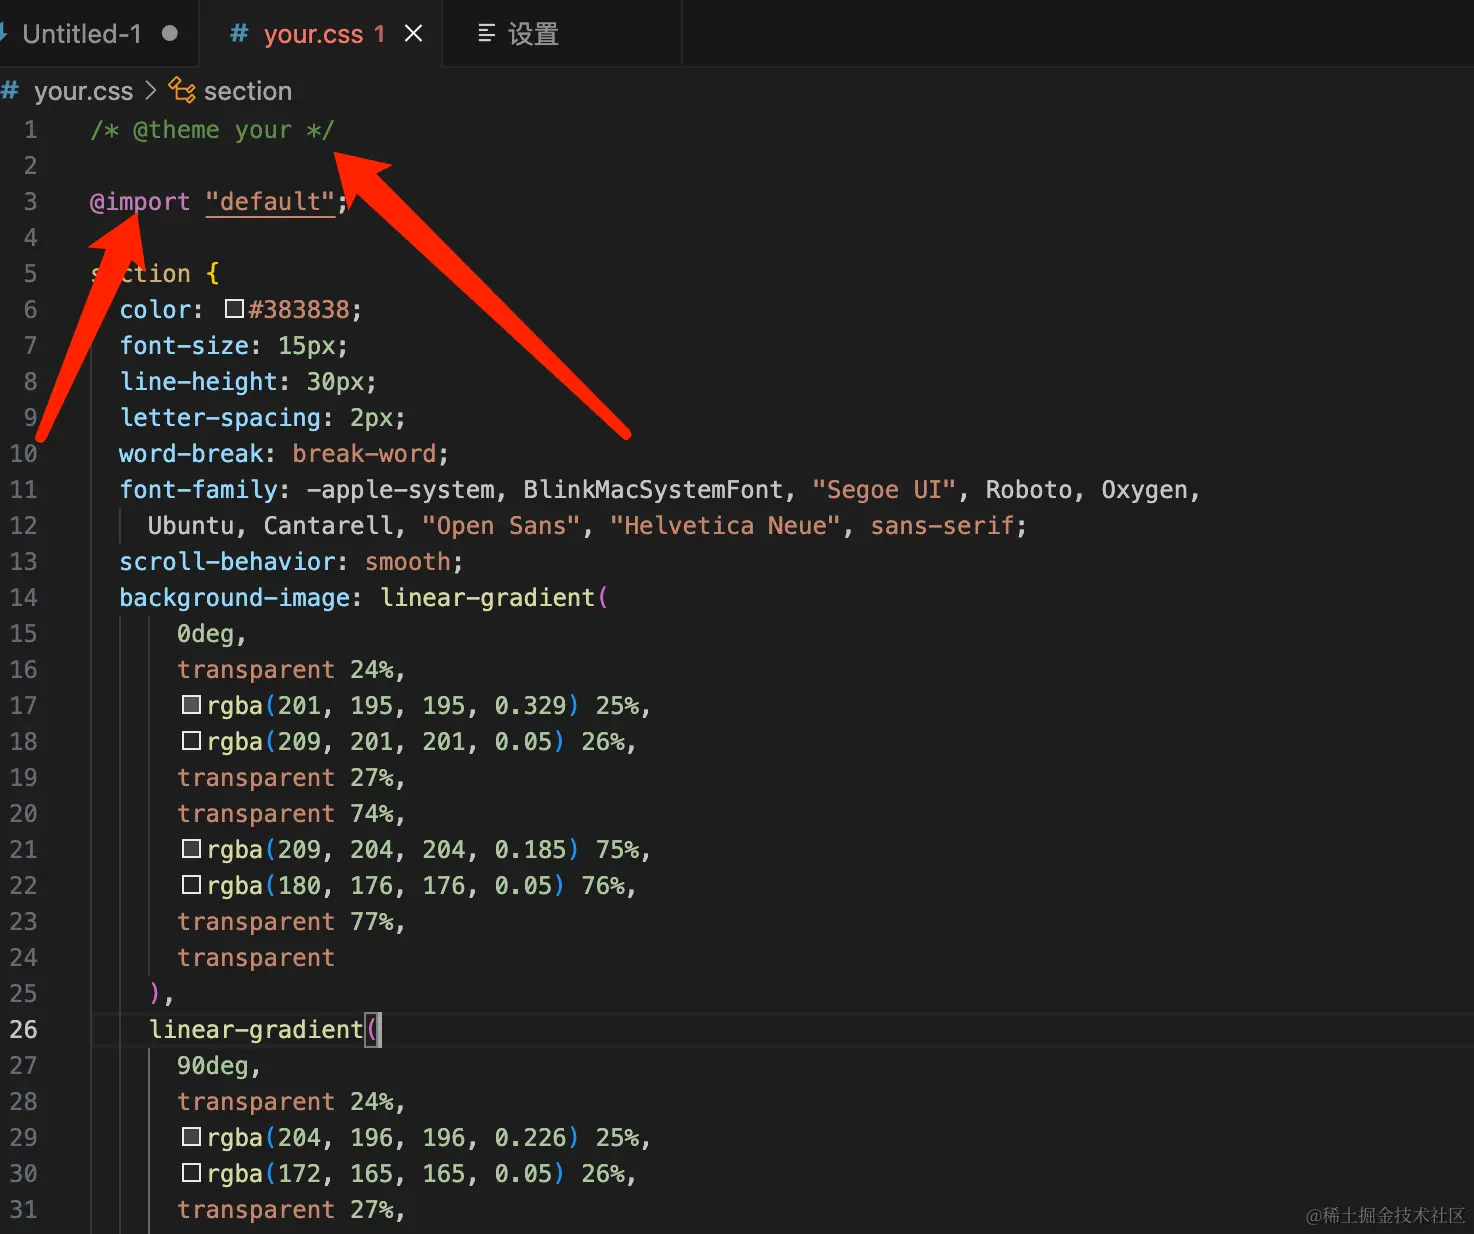1474x1234 pixels.
Task: Click the BlinkMacSystemFont value
Action: click(653, 490)
